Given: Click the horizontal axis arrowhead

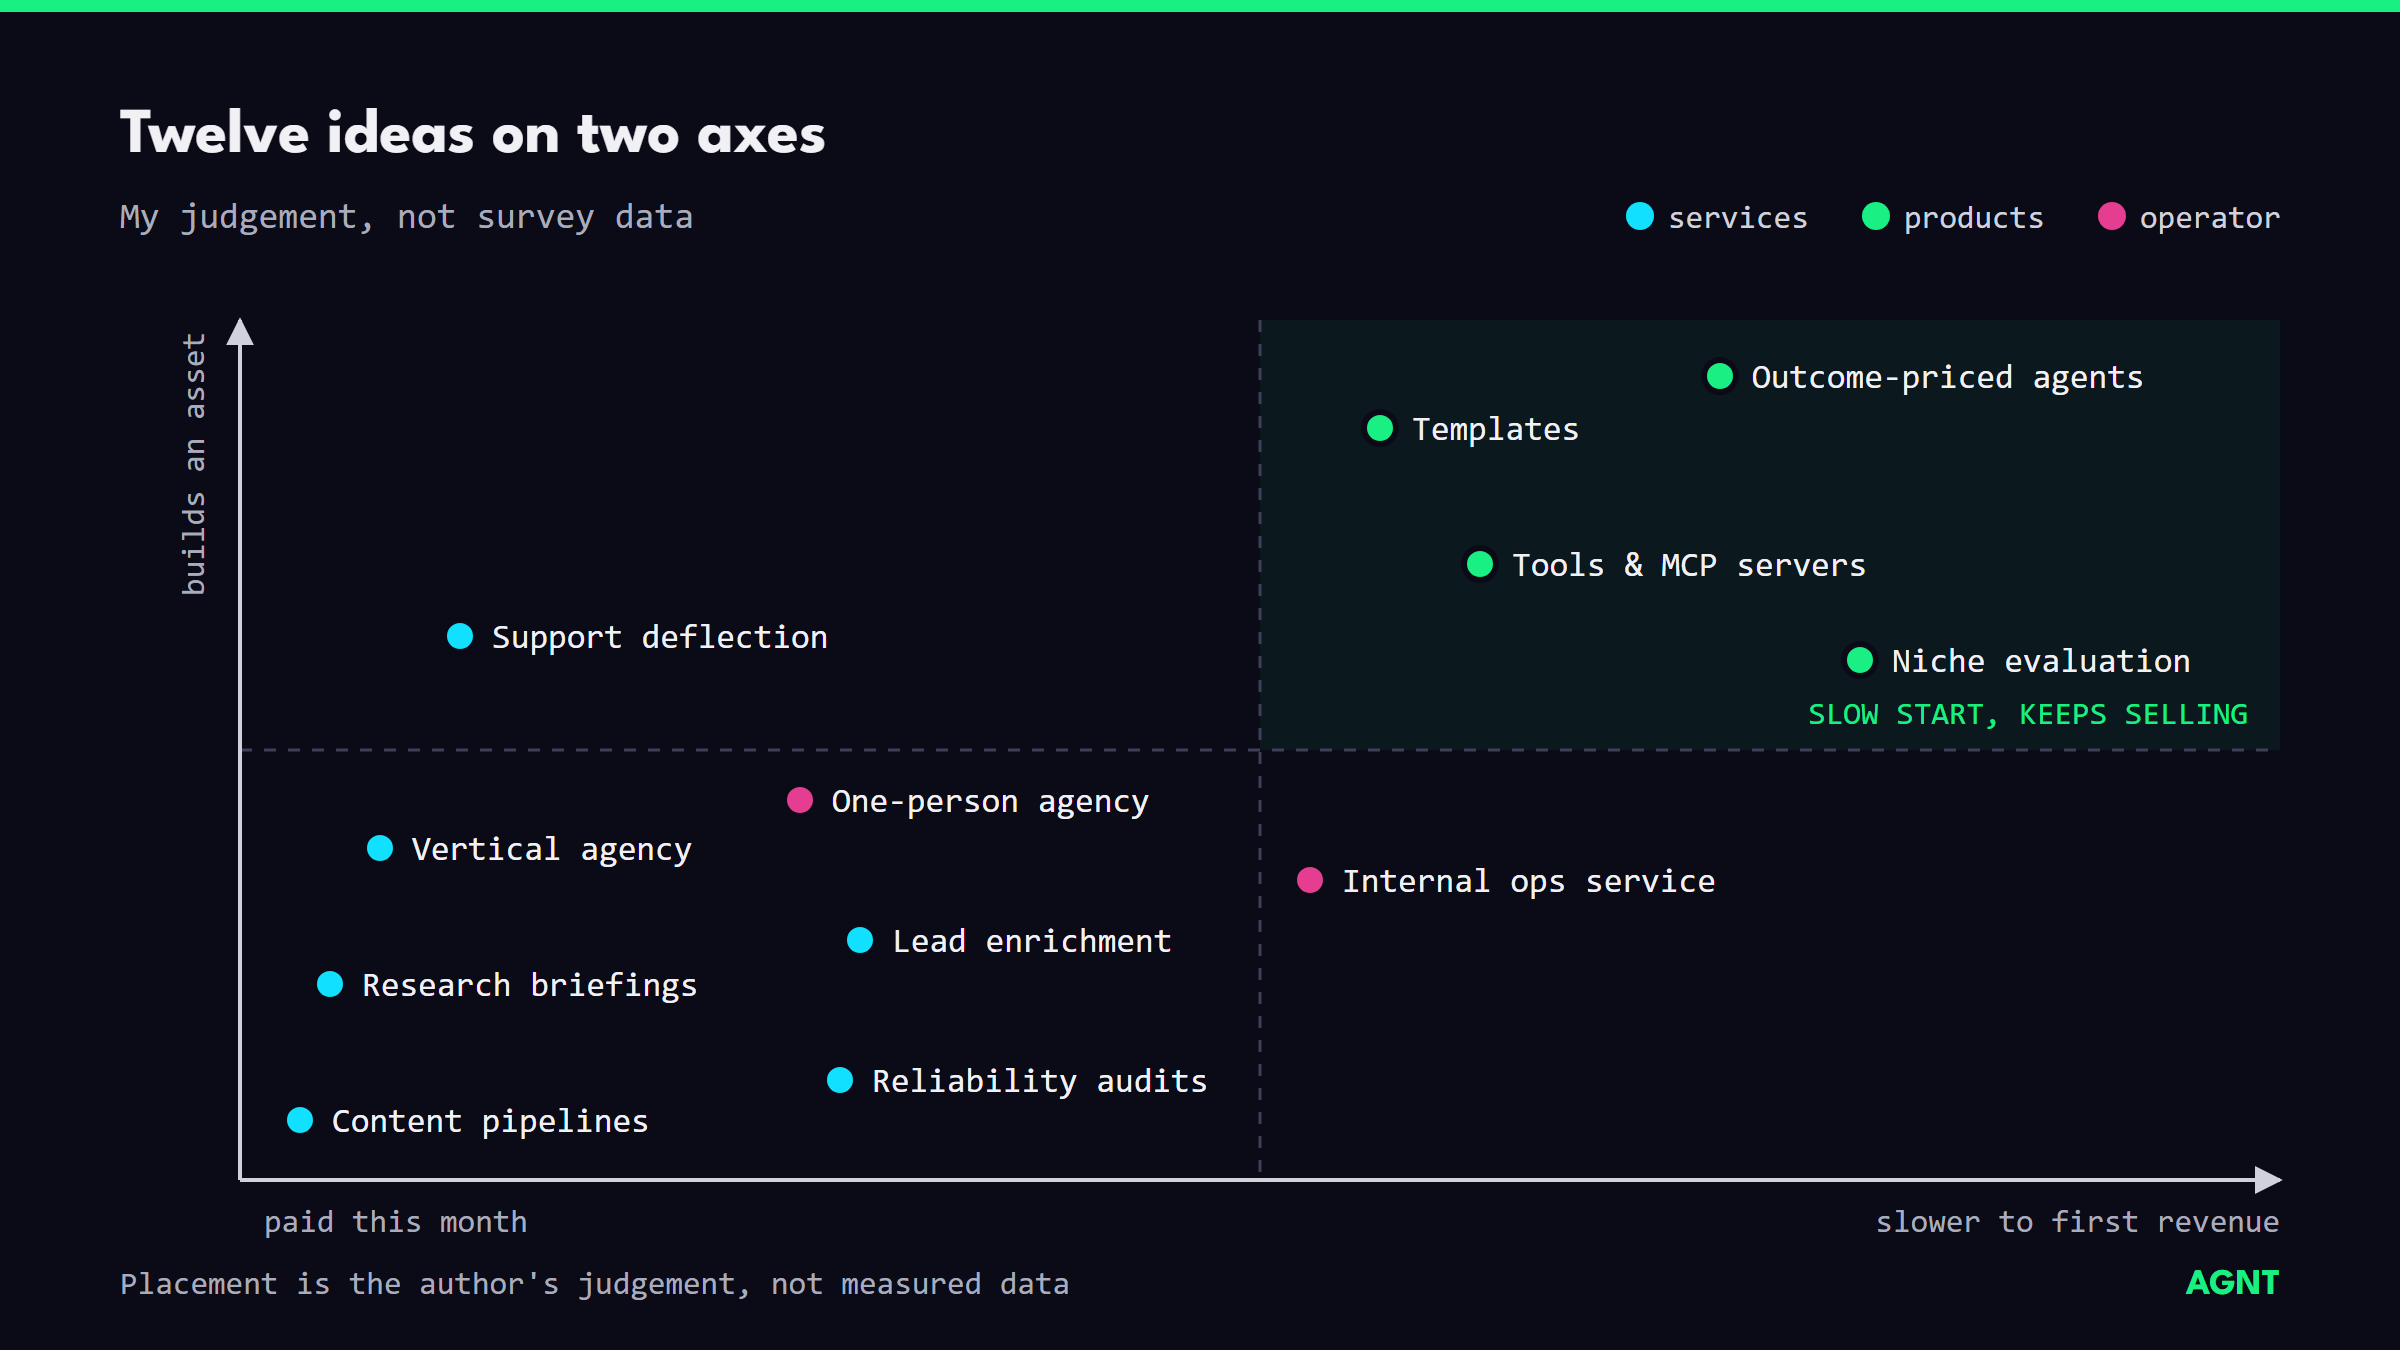Looking at the screenshot, I should click(2268, 1180).
